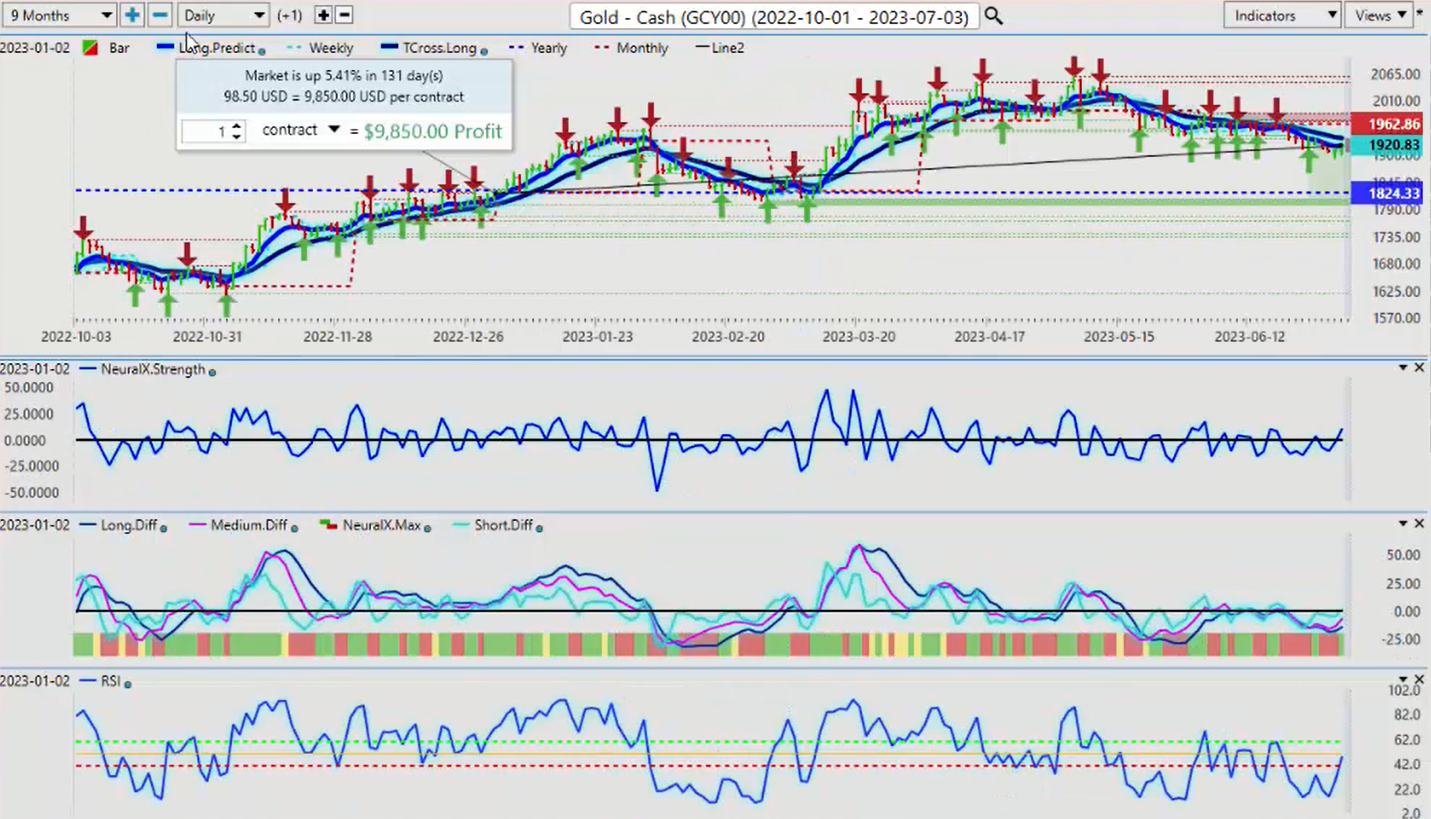1431x819 pixels.
Task: Click the red 1962.86 price label
Action: pyautogui.click(x=1386, y=125)
